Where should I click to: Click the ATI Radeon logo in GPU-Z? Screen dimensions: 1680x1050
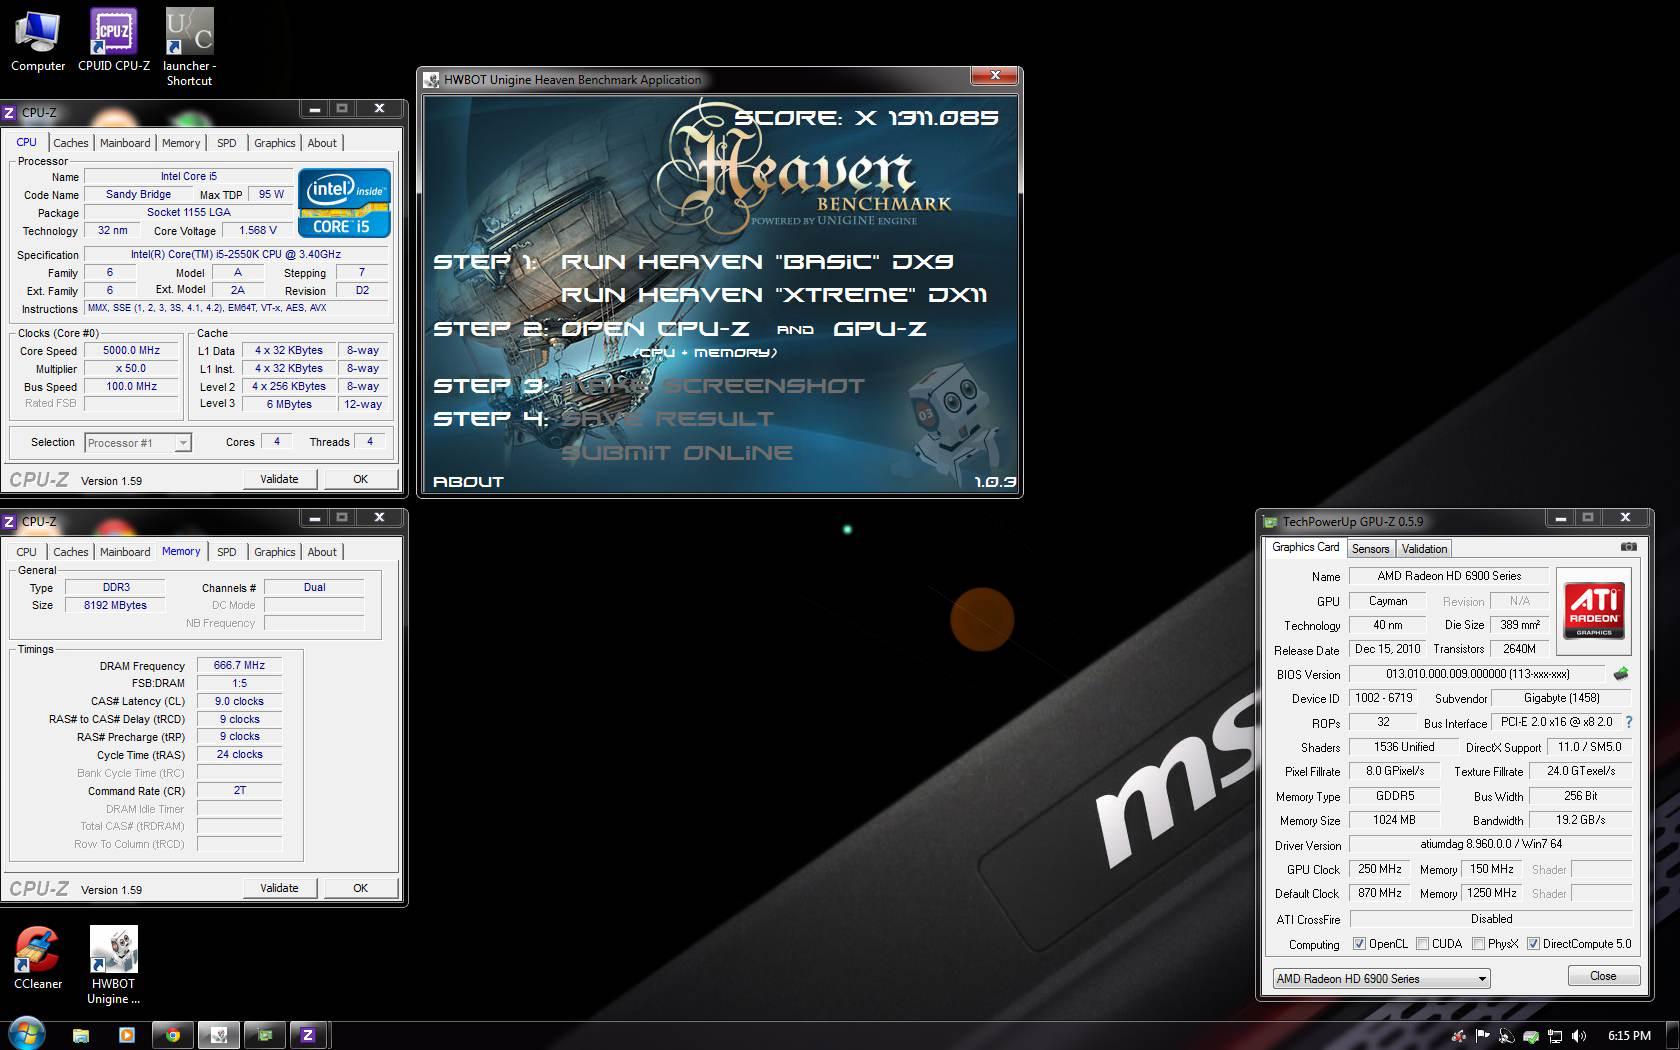click(1594, 611)
